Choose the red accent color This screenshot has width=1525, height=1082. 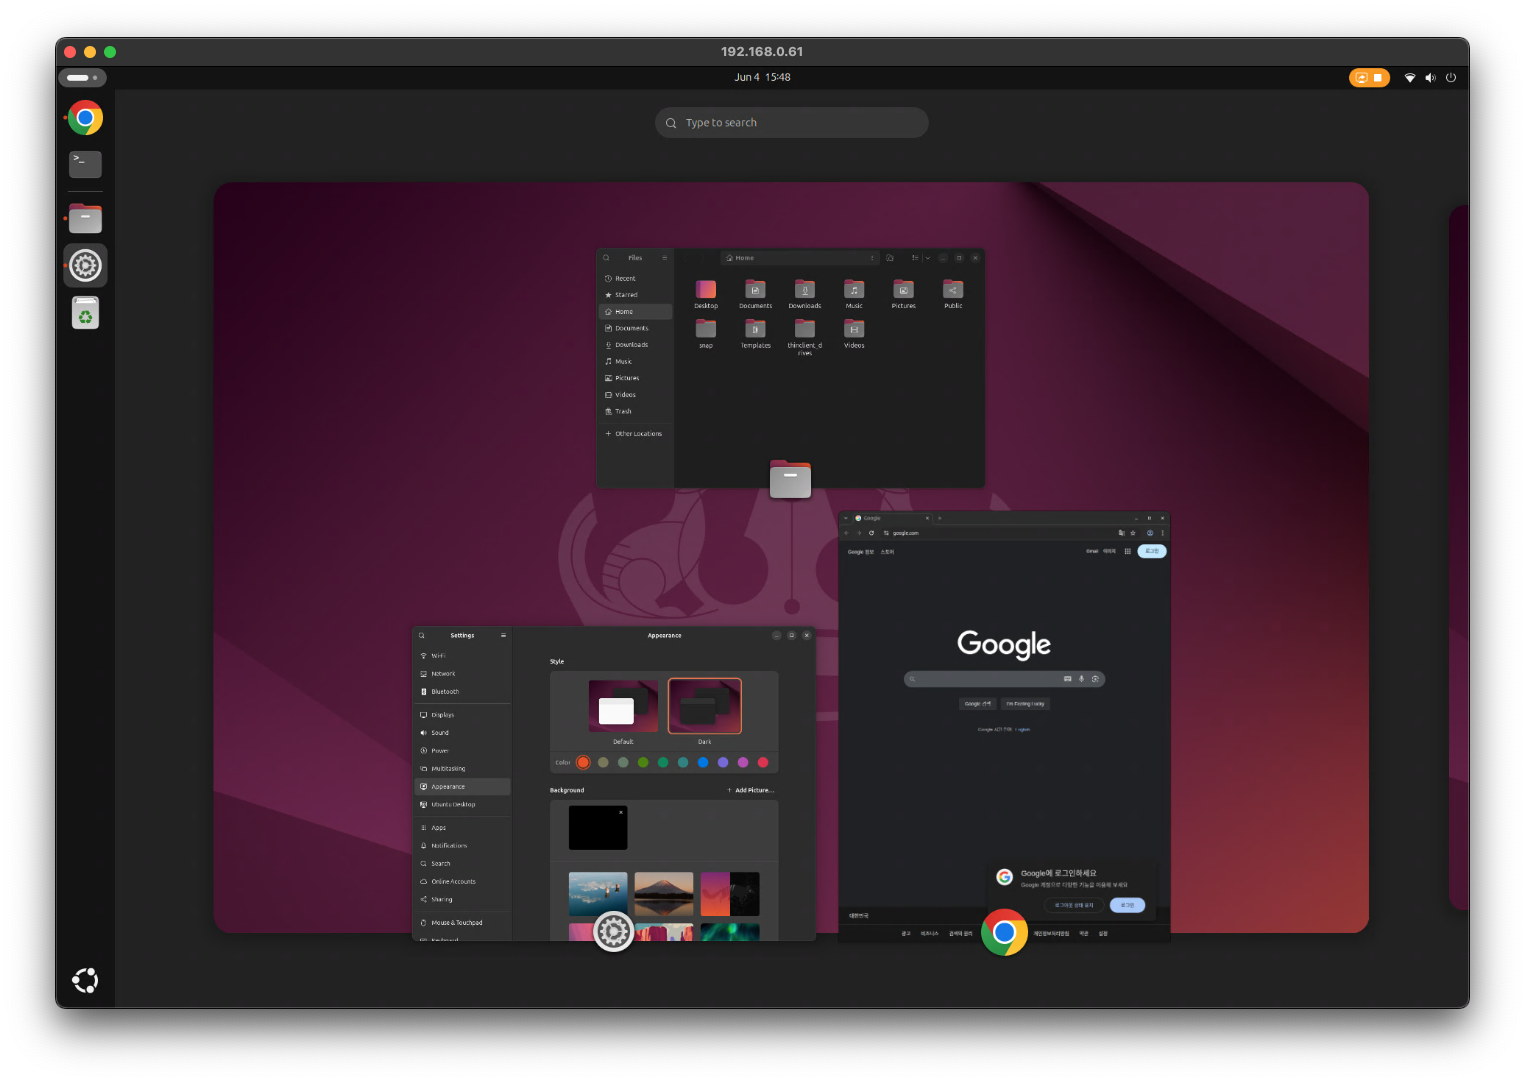[x=763, y=762]
